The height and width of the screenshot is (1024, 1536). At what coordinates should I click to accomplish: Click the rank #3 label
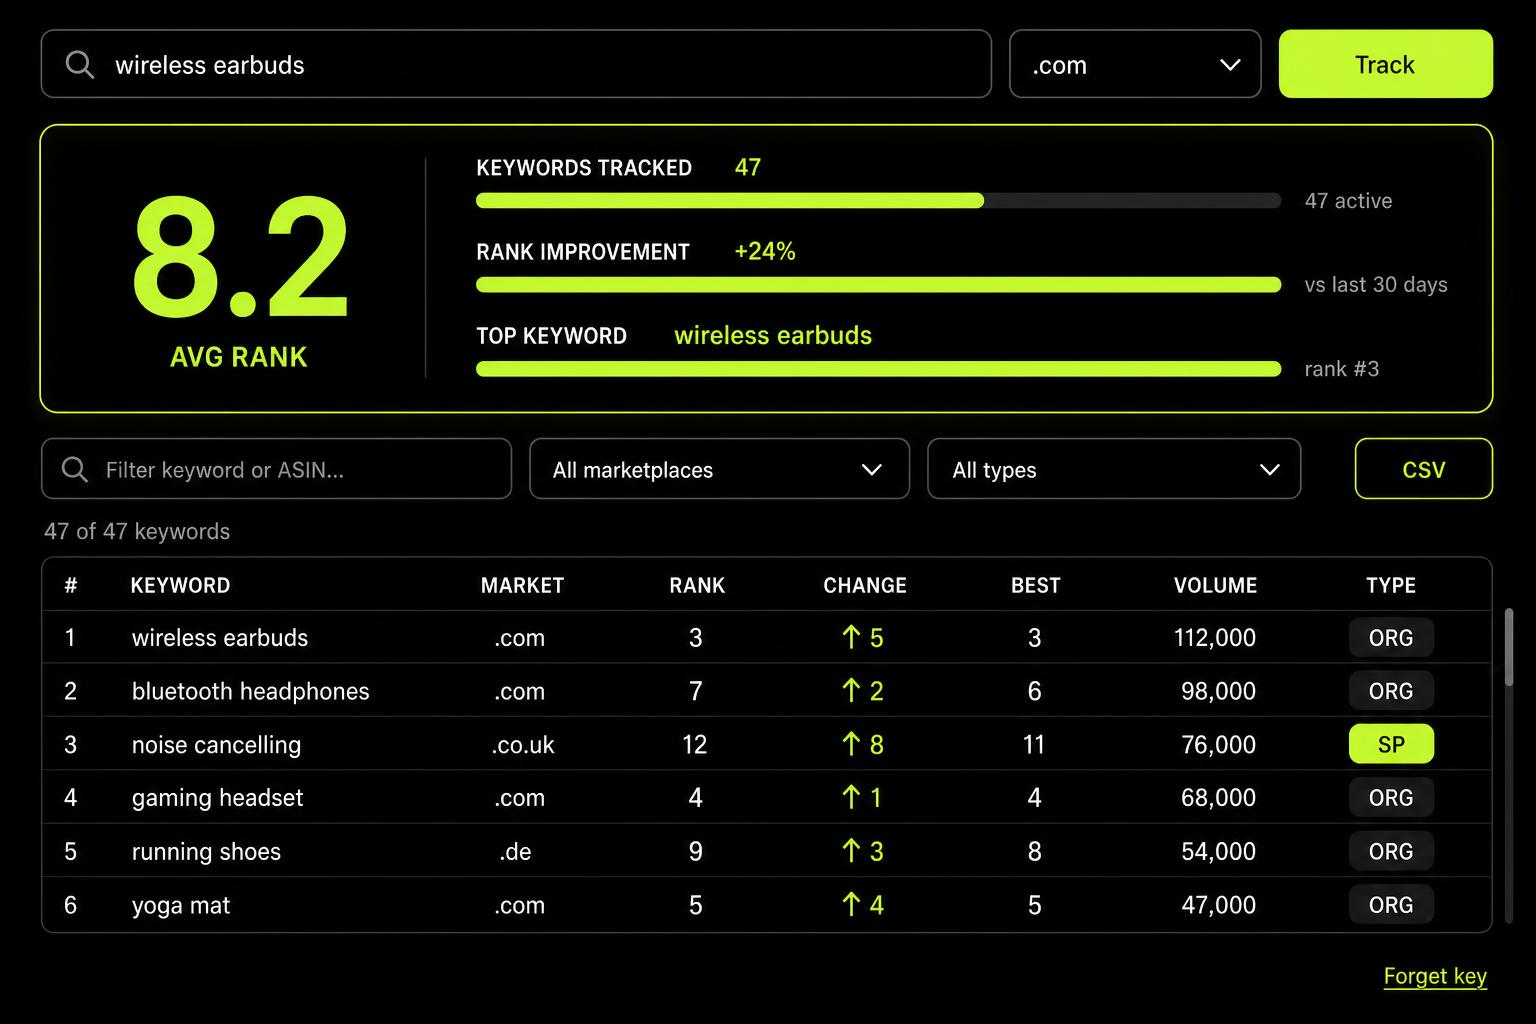(1342, 369)
